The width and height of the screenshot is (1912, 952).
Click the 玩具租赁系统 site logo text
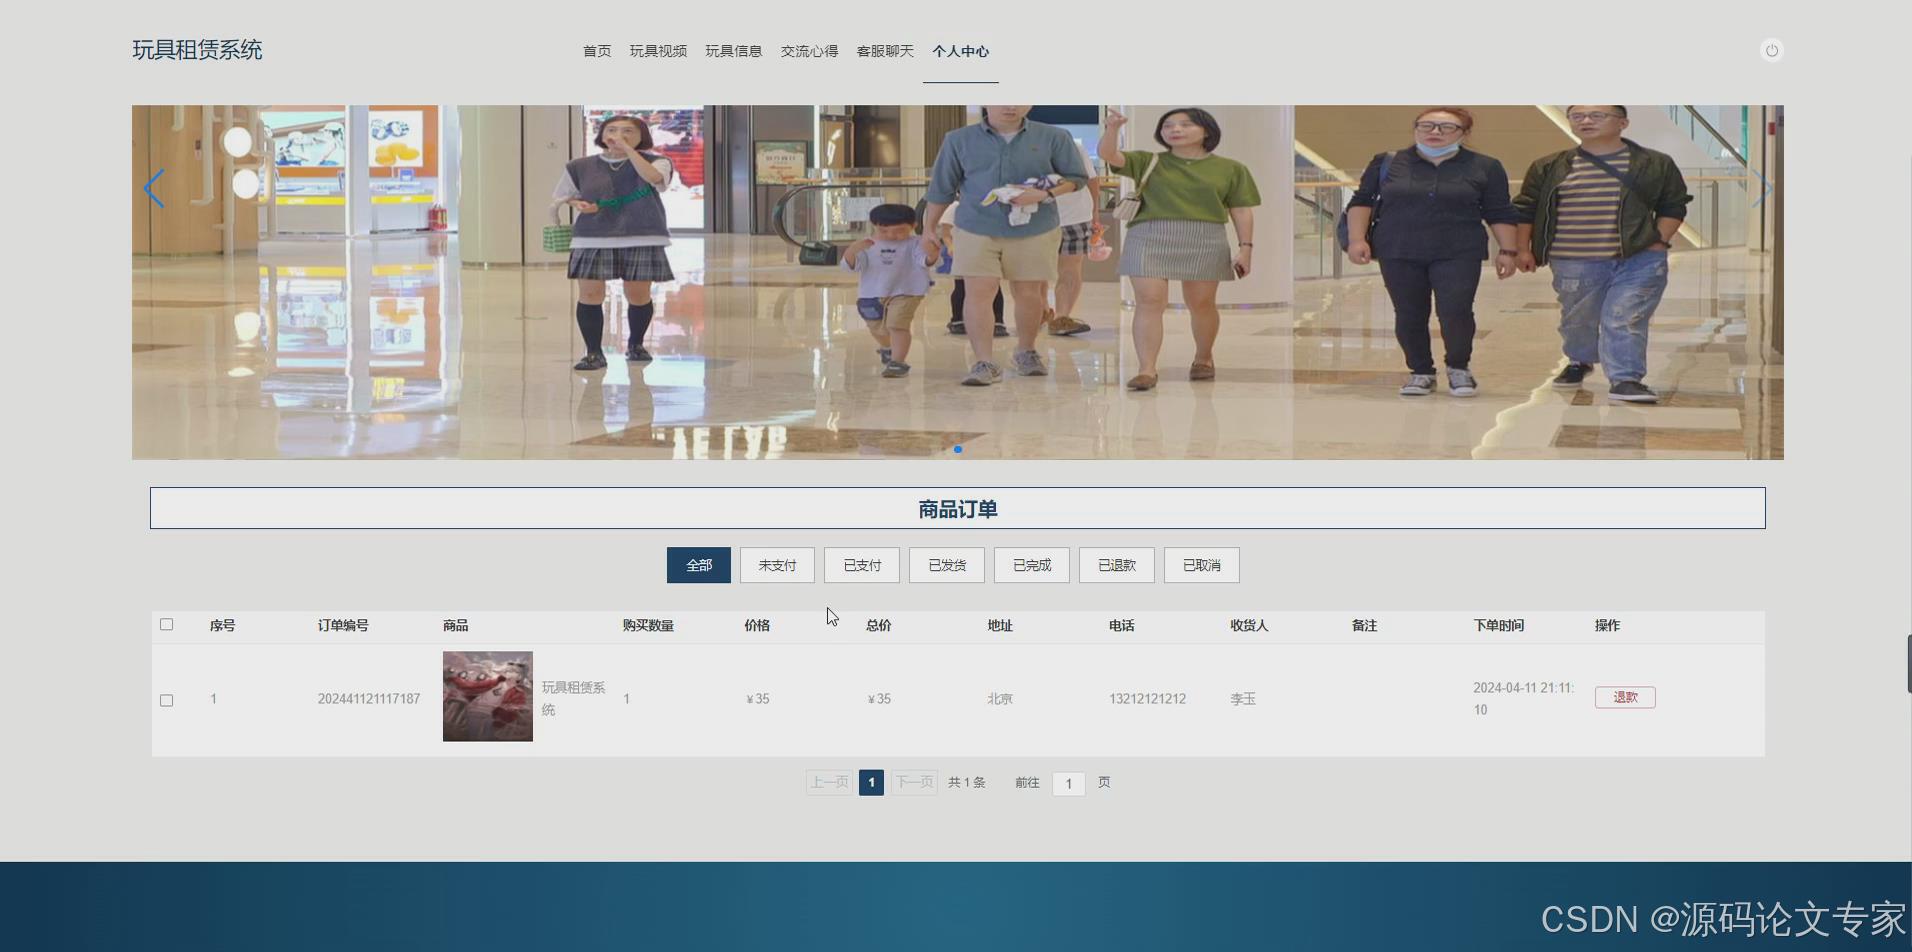coord(196,50)
